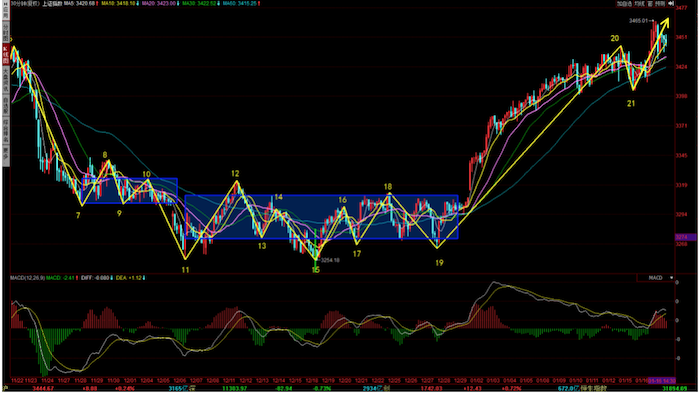The width and height of the screenshot is (700, 396).
Task: Switch to the 分时图 sidebar tab
Action: coord(6,31)
